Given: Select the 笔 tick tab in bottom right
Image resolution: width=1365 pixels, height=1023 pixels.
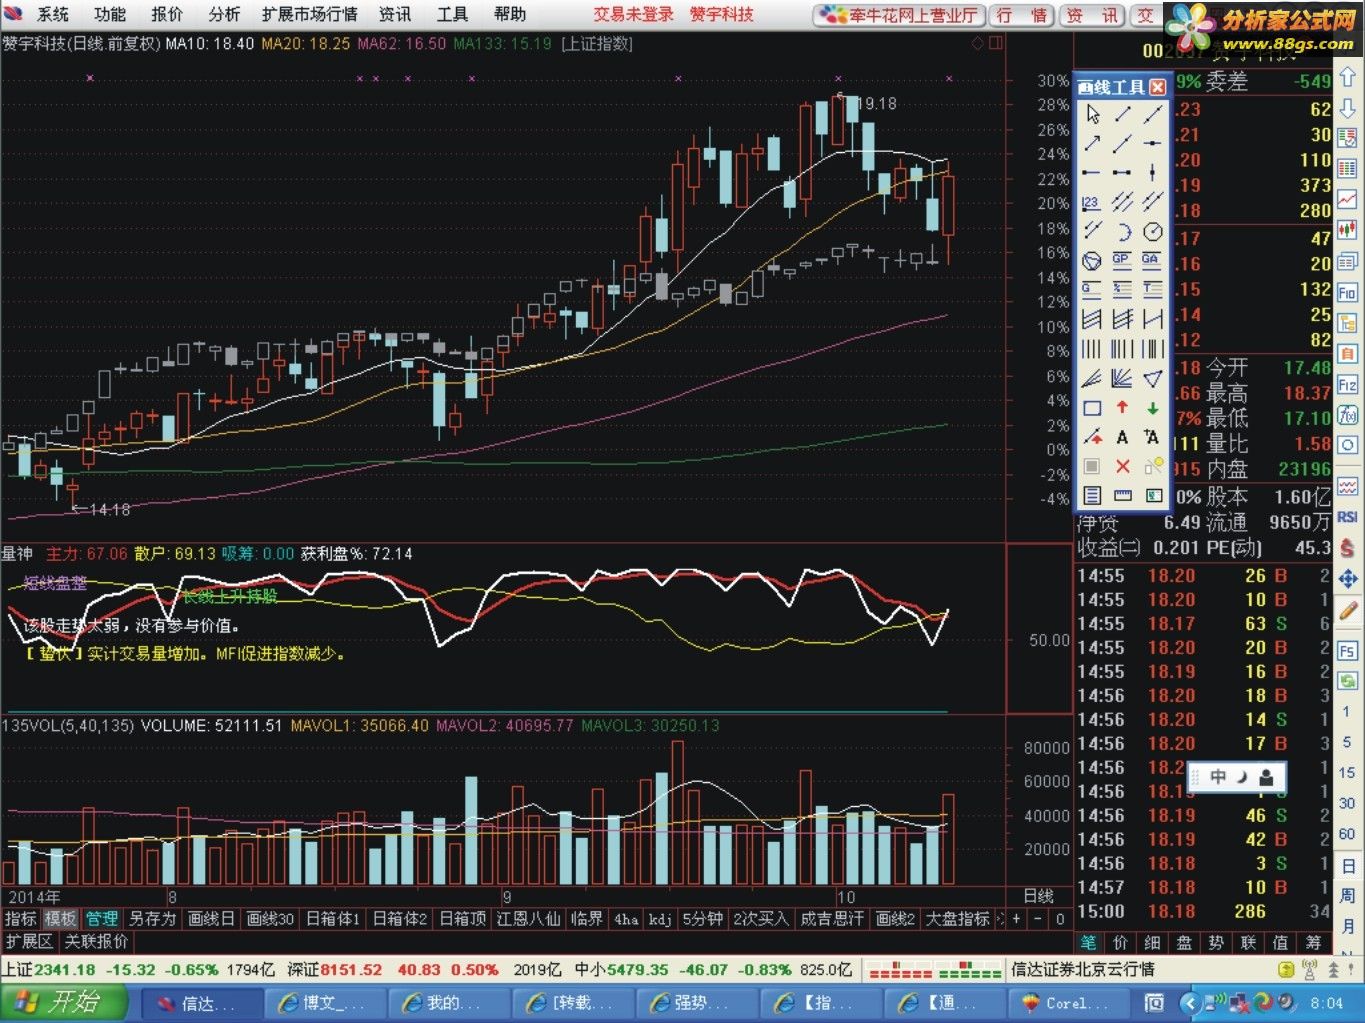Looking at the screenshot, I should [1088, 943].
